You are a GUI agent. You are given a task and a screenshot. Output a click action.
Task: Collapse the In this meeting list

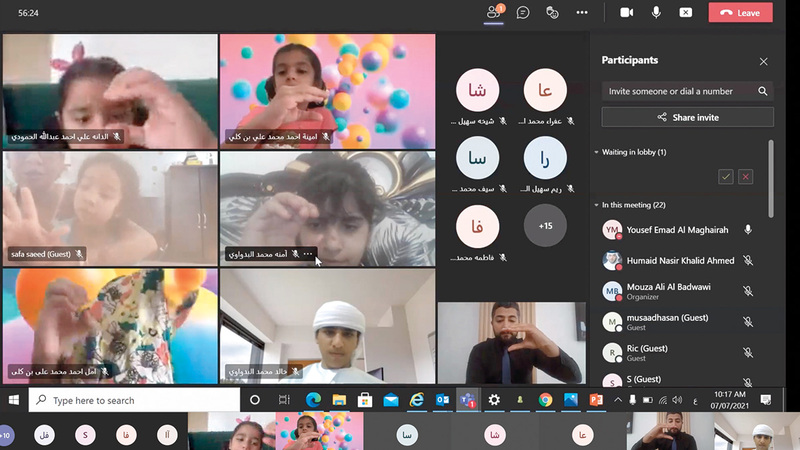(x=597, y=205)
